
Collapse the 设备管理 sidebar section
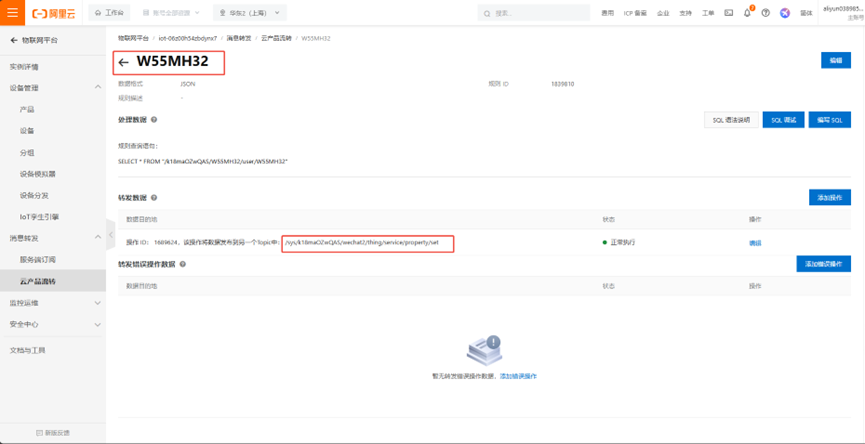click(97, 88)
